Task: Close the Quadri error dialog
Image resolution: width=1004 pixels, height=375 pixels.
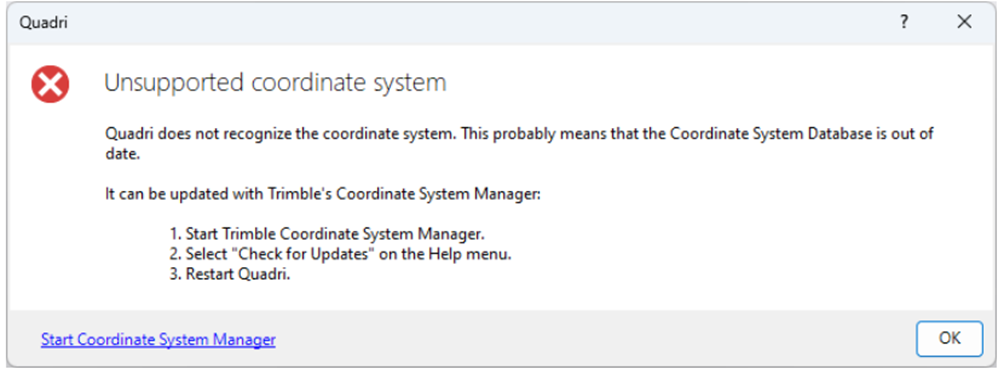Action: coord(964,22)
